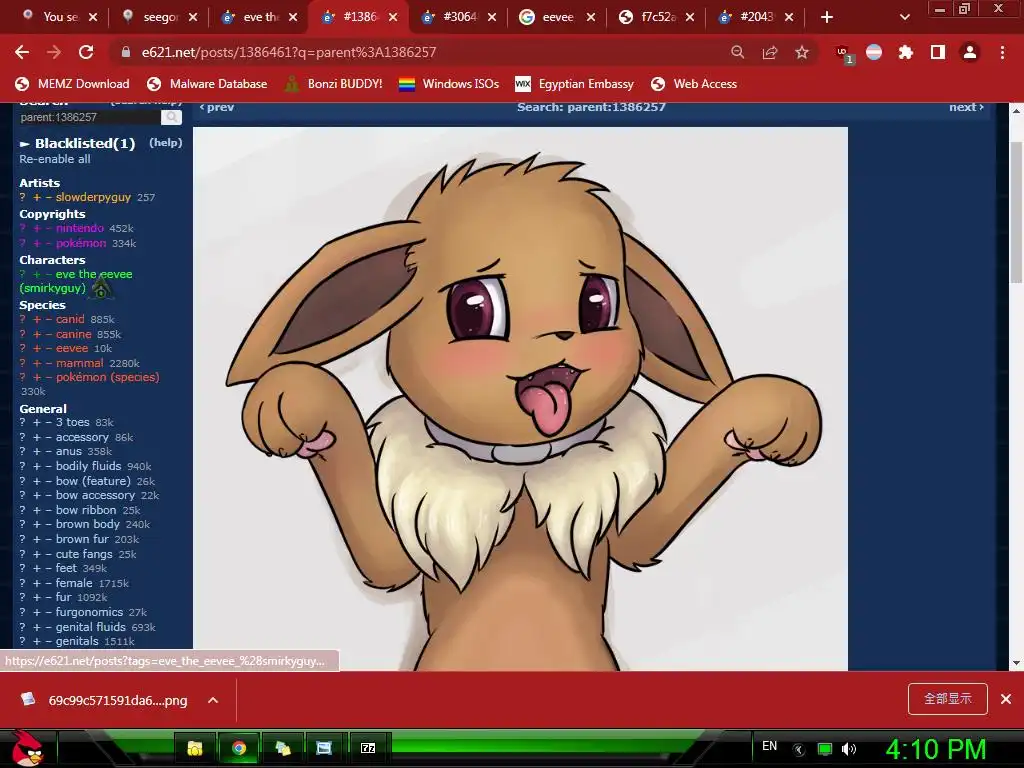Click the 全部显示 show all button
Screen dimensions: 1024x768
pyautogui.click(x=948, y=699)
